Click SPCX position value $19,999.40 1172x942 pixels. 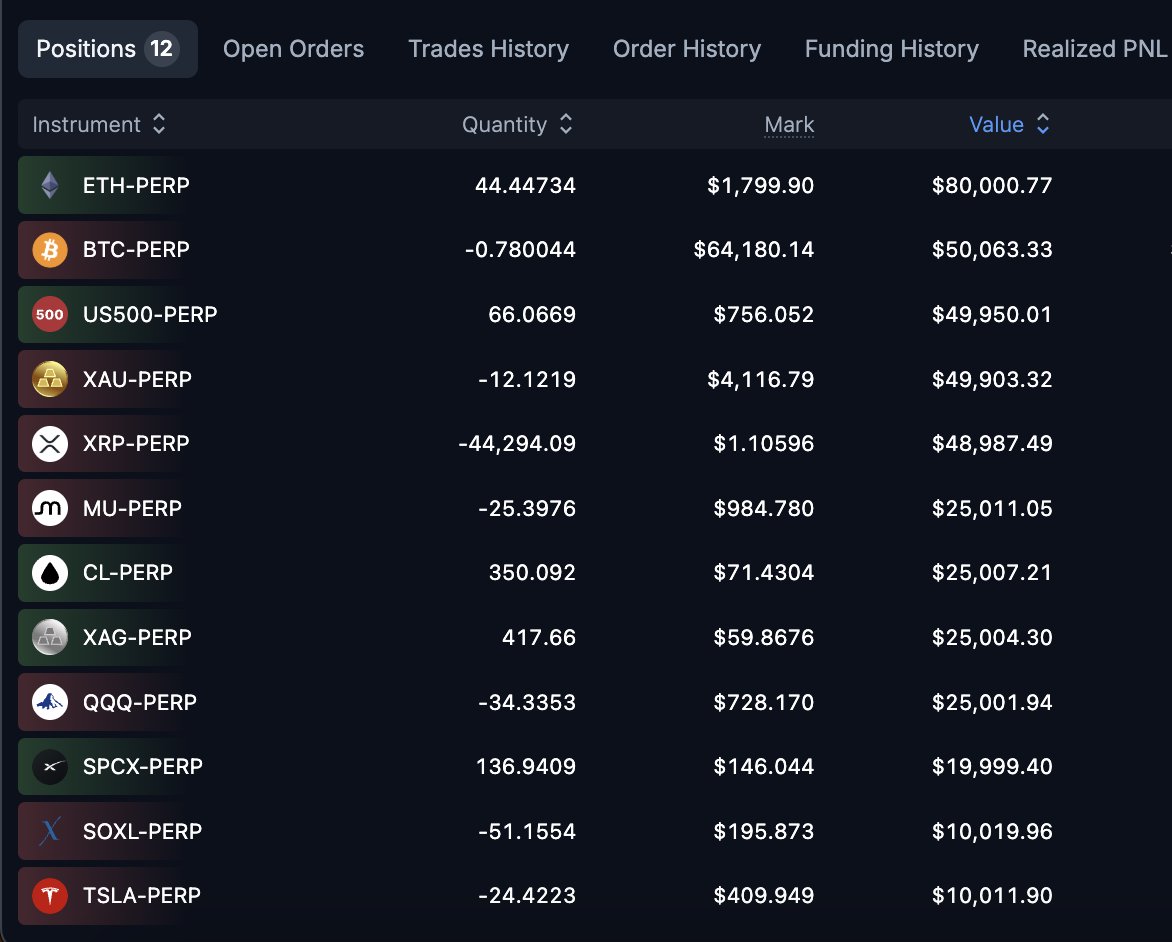coord(992,766)
